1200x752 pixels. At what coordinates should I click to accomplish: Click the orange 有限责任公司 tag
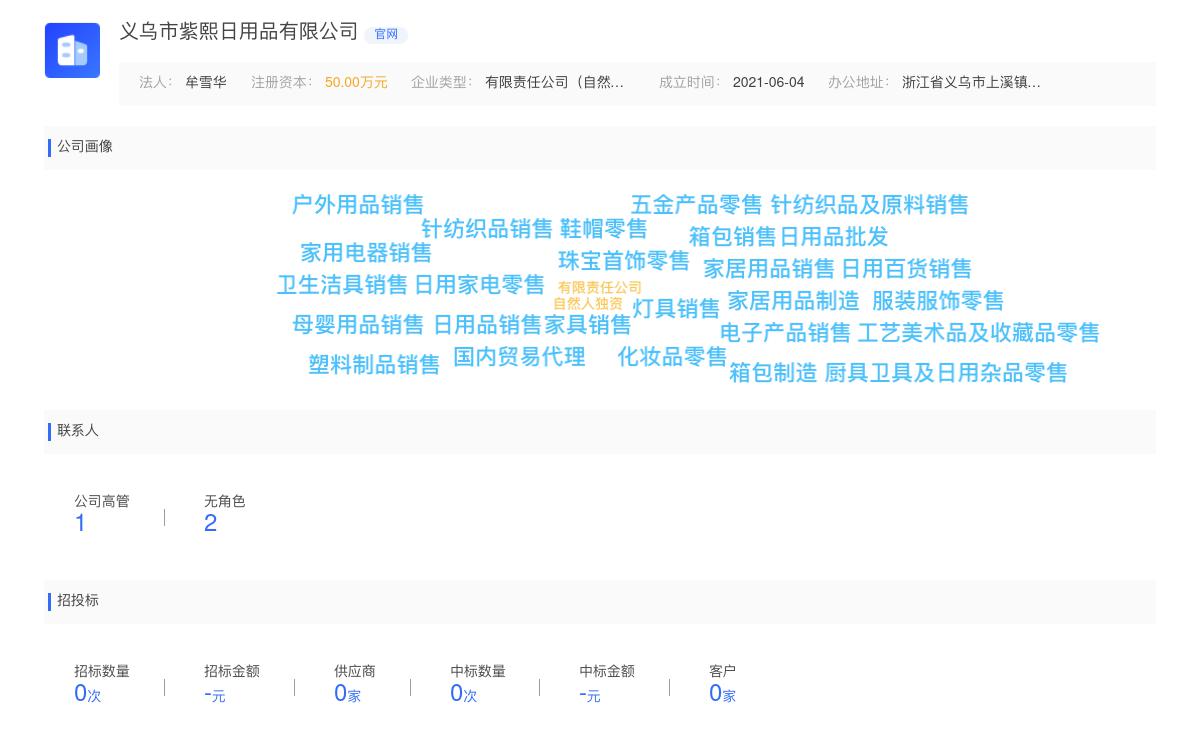point(600,288)
